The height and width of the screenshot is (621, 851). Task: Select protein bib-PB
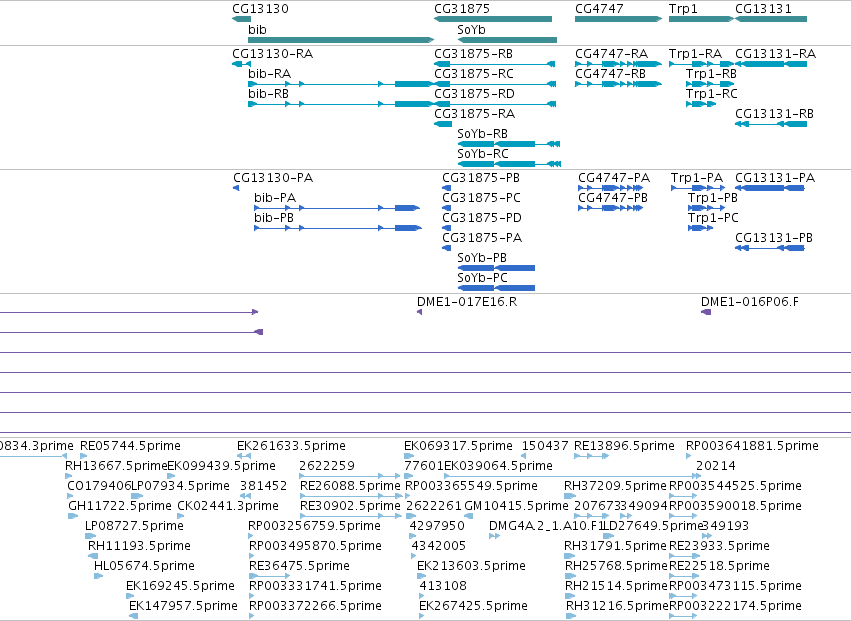(338, 228)
